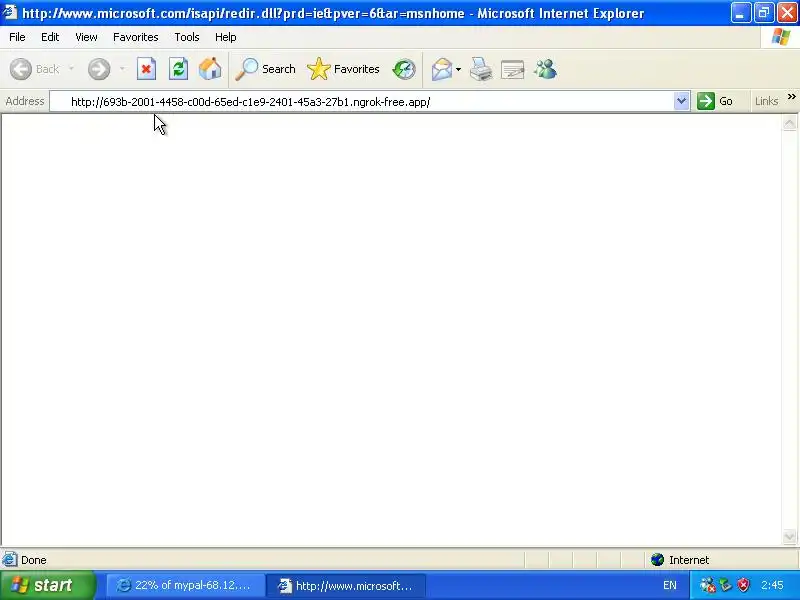Viewport: 800px width, 600px height.
Task: Open the History clock icon
Action: (404, 69)
